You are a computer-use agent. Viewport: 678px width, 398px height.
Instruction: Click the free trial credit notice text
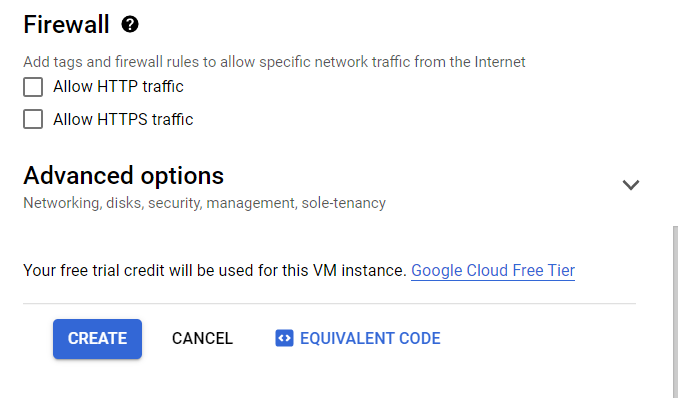215,270
